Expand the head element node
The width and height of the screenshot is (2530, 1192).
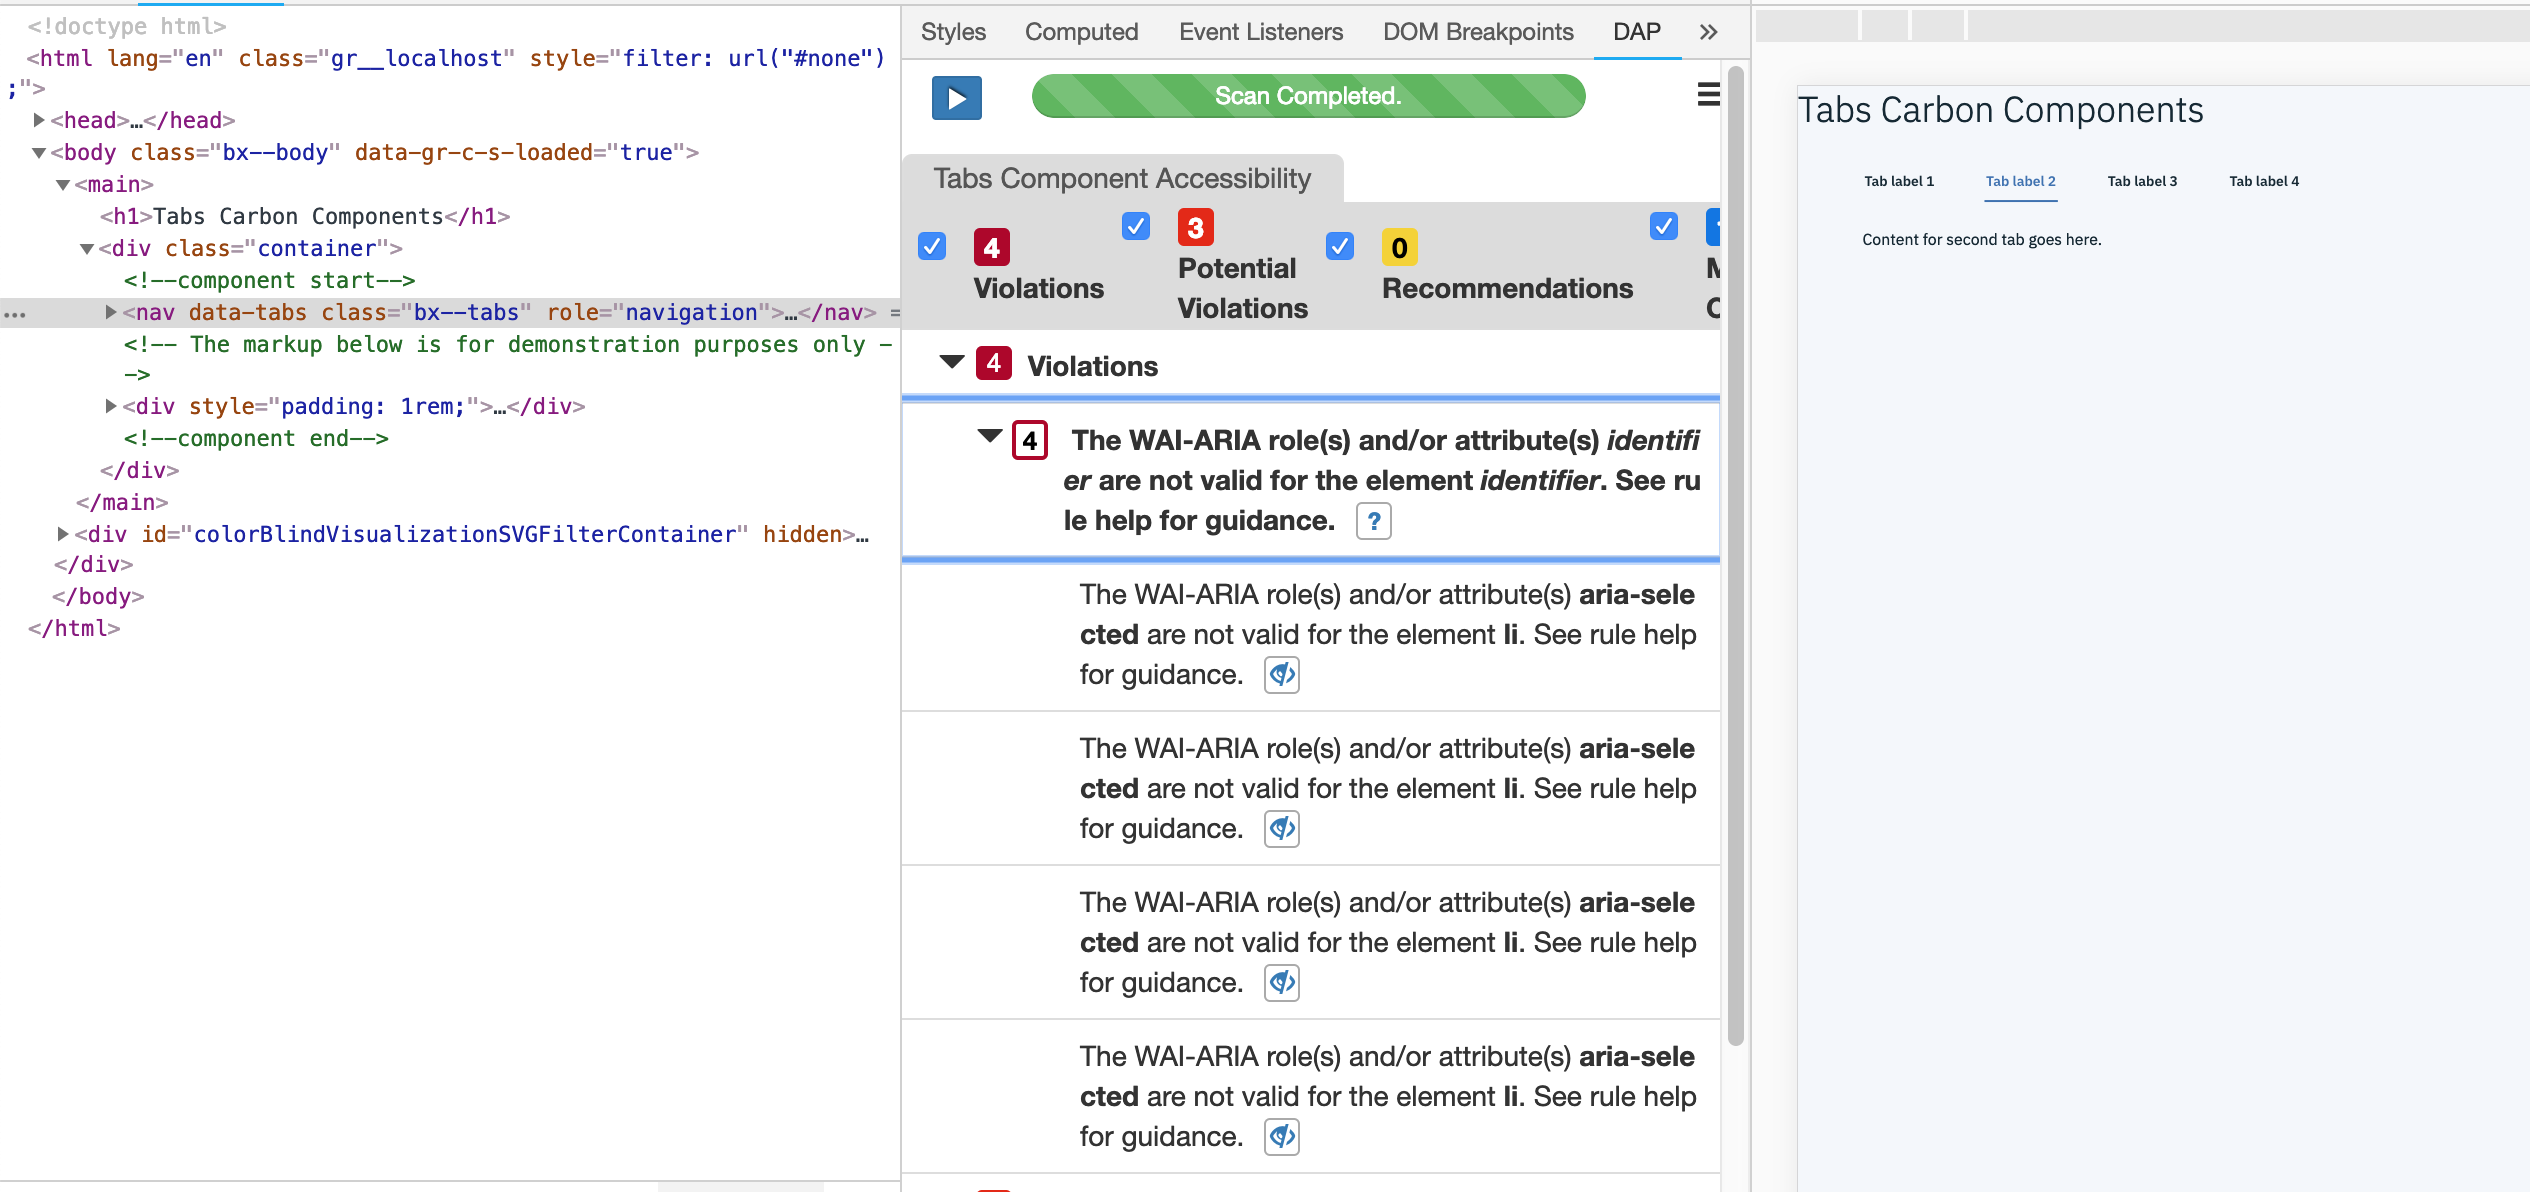[x=38, y=120]
